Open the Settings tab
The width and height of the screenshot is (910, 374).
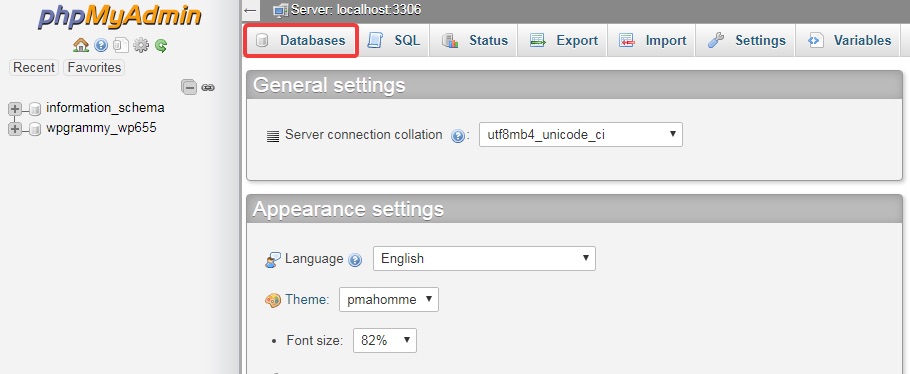746,40
